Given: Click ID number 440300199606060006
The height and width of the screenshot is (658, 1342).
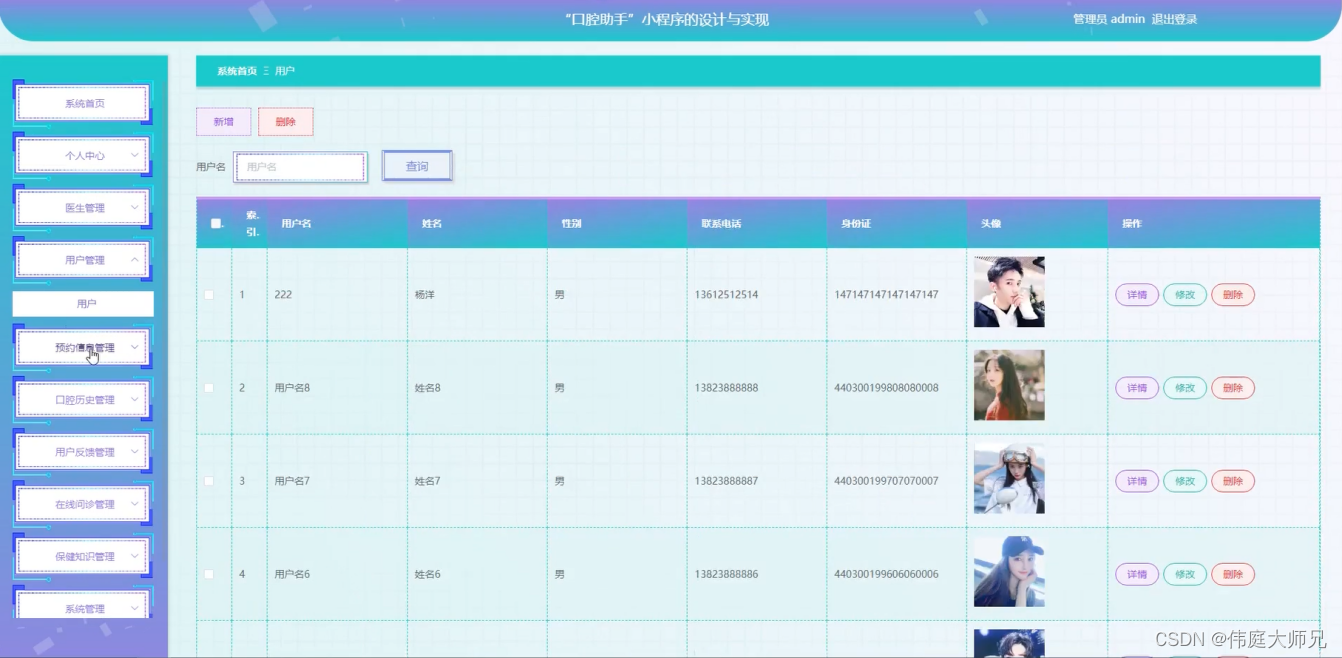Looking at the screenshot, I should [886, 575].
